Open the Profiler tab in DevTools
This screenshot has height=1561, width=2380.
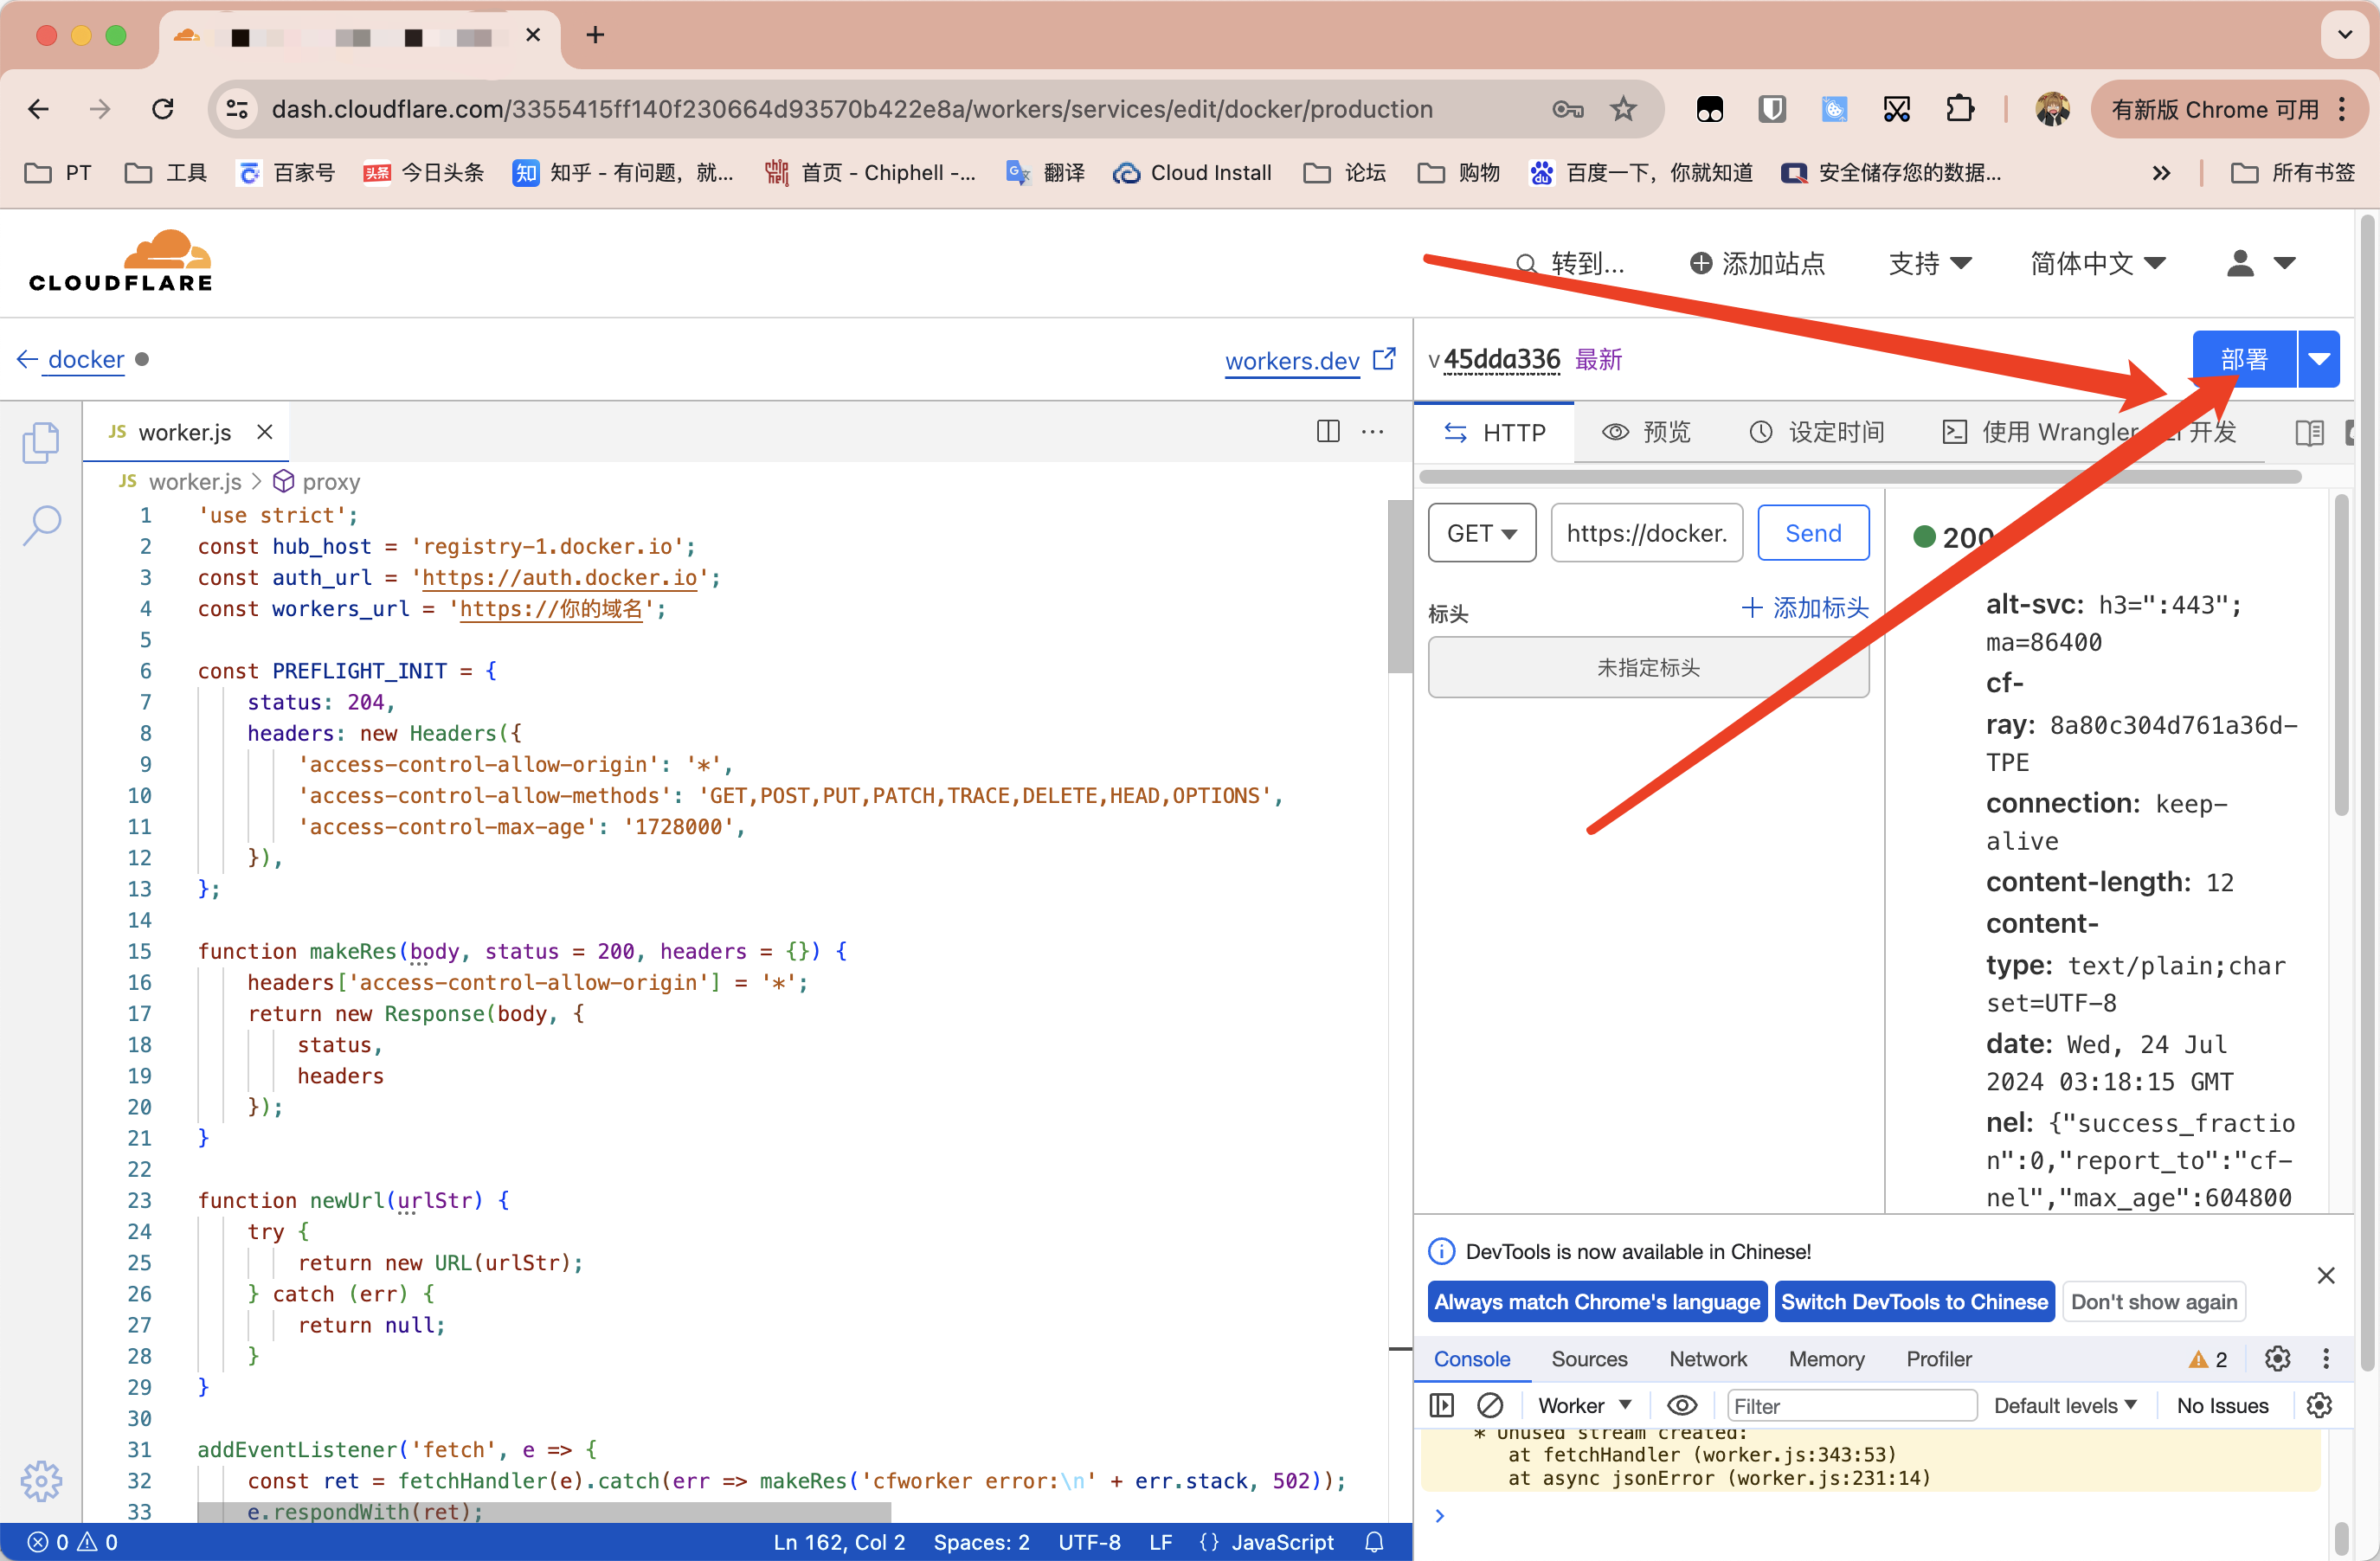(x=1938, y=1358)
